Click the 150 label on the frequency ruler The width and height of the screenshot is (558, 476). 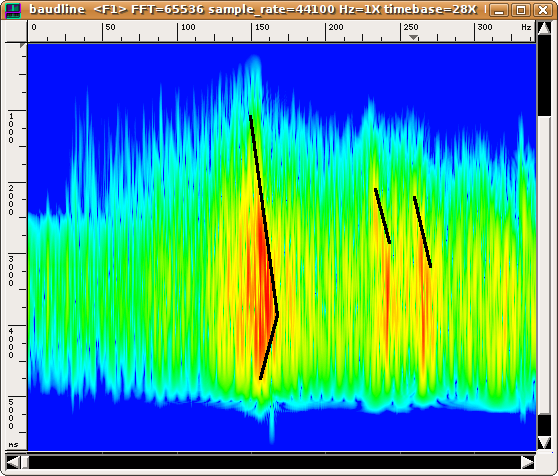262,27
